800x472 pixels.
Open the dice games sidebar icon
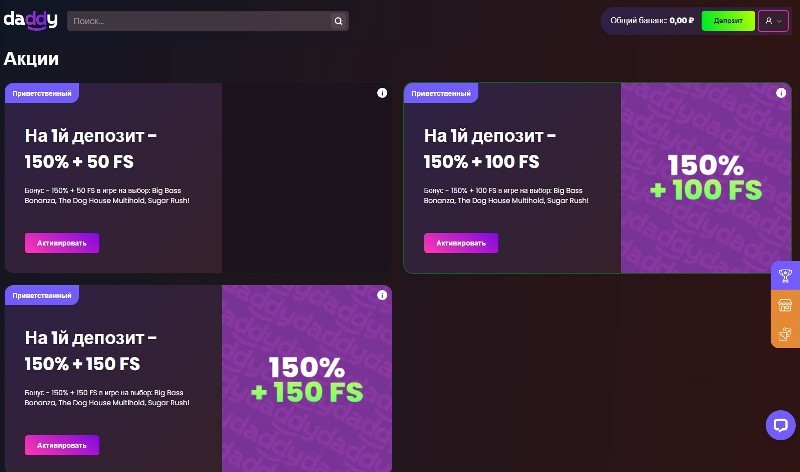pyautogui.click(x=785, y=333)
